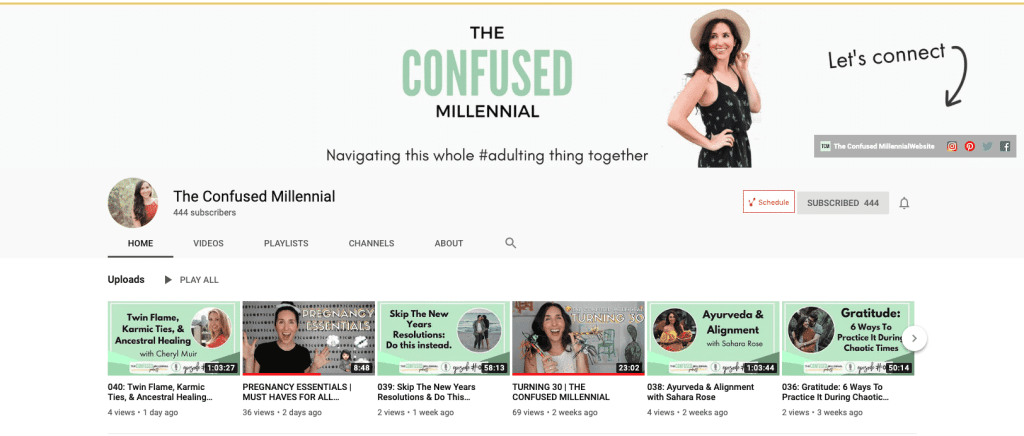This screenshot has height=436, width=1024.
Task: Switch to the CHANNELS tab
Action: (371, 243)
